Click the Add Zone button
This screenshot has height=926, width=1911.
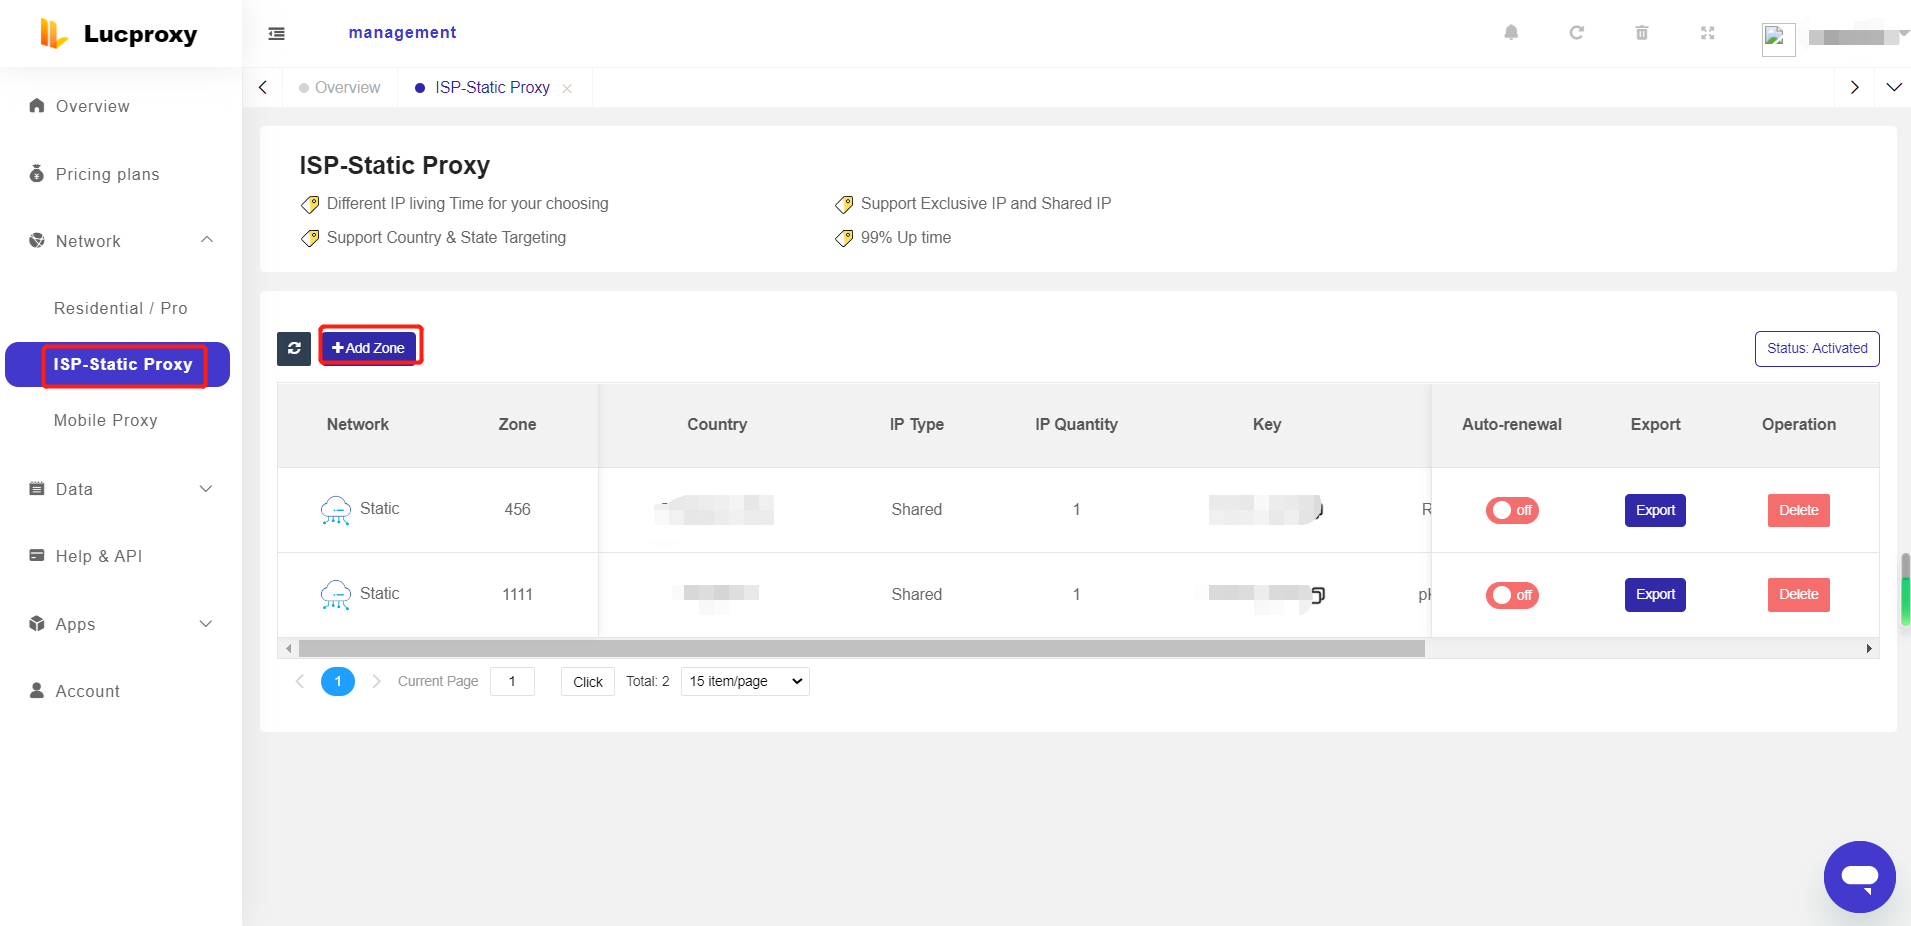[x=369, y=348]
